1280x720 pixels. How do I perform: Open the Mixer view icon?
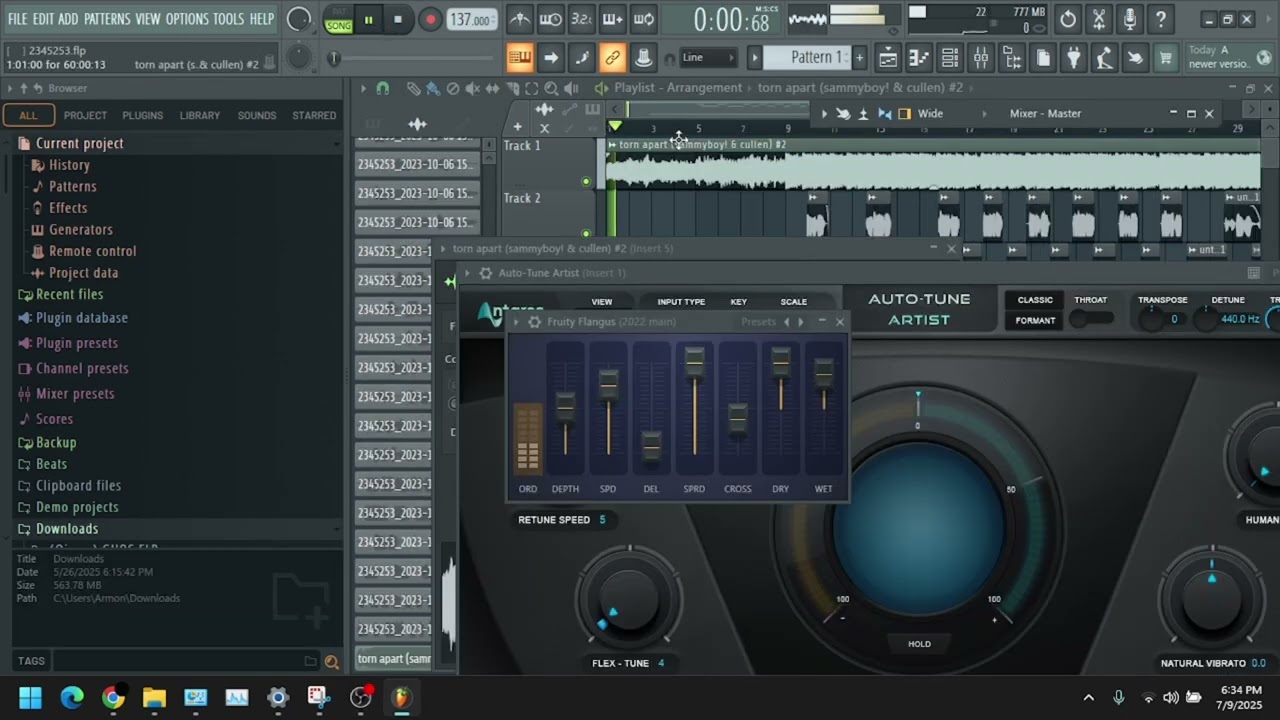(x=981, y=58)
